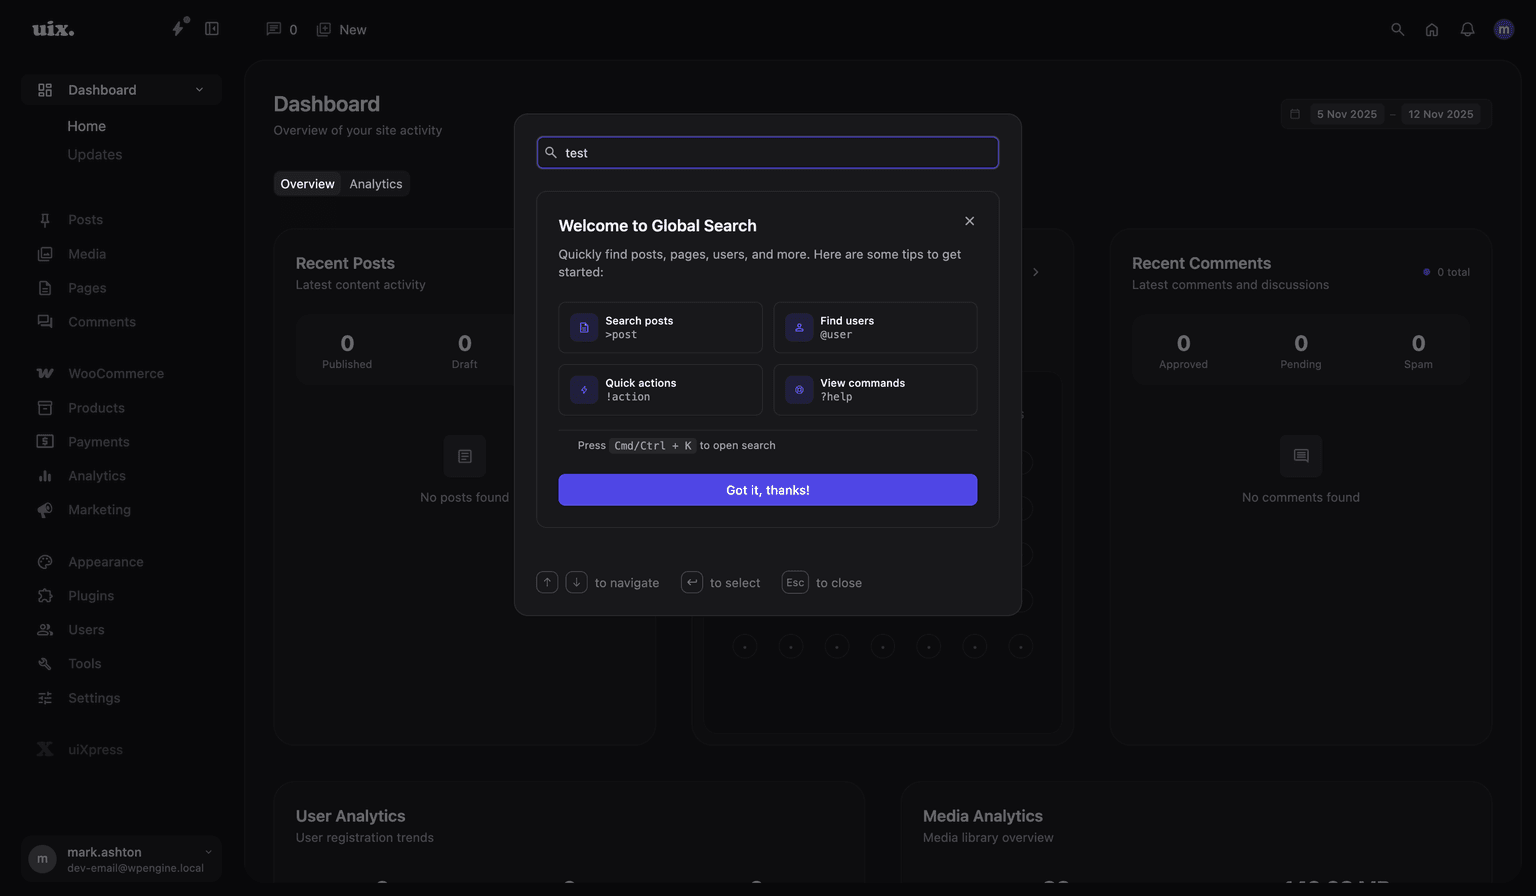Switch to the Analytics tab
The width and height of the screenshot is (1536, 896).
click(x=376, y=183)
